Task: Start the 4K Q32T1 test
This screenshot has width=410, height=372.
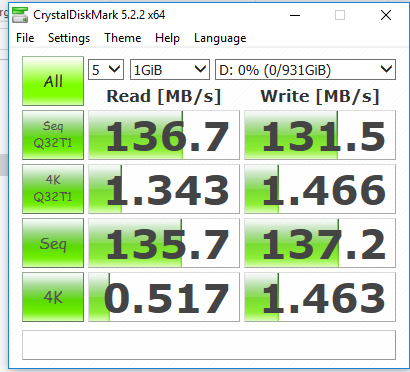Action: [53, 189]
